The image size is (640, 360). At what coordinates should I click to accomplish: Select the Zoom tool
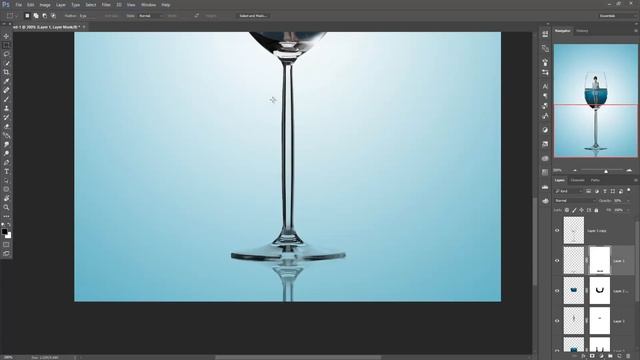tap(6, 207)
